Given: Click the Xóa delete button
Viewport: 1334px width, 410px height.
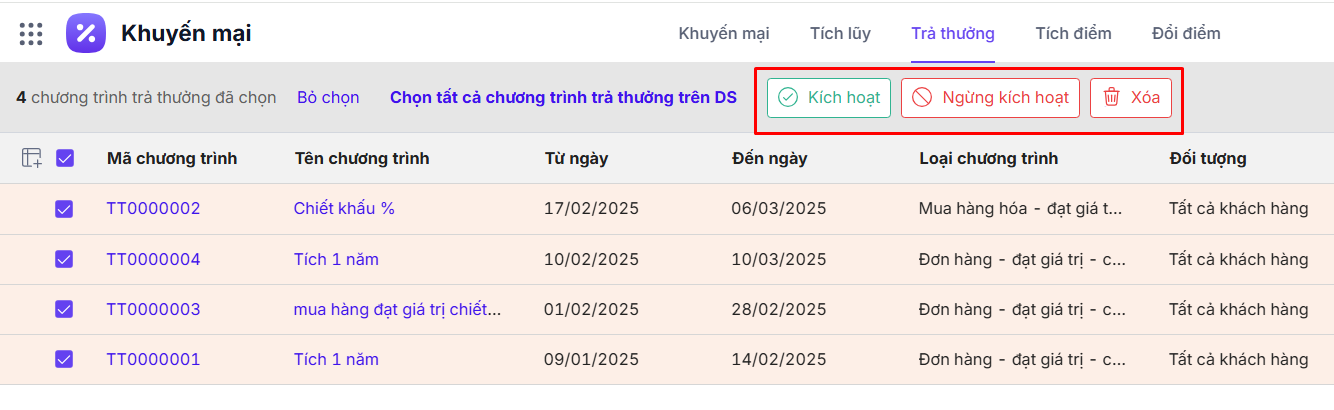Looking at the screenshot, I should pyautogui.click(x=1130, y=98).
